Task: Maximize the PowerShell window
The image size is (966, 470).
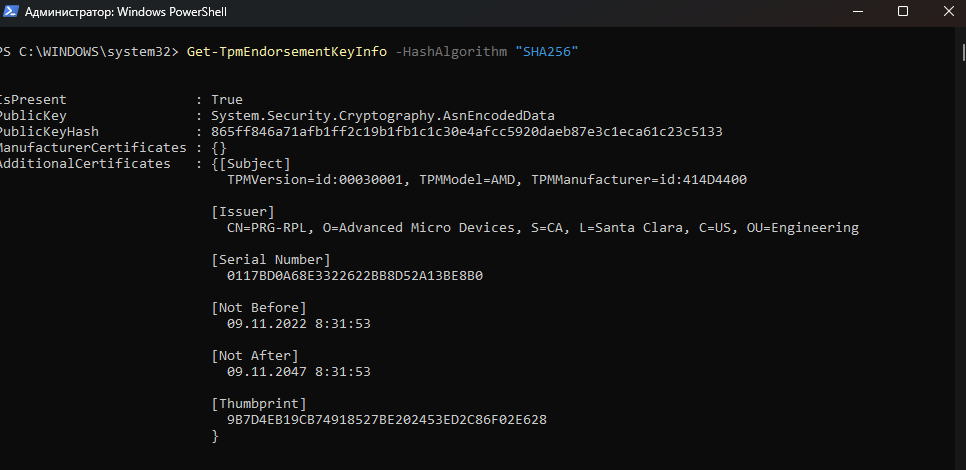Action: coord(903,11)
